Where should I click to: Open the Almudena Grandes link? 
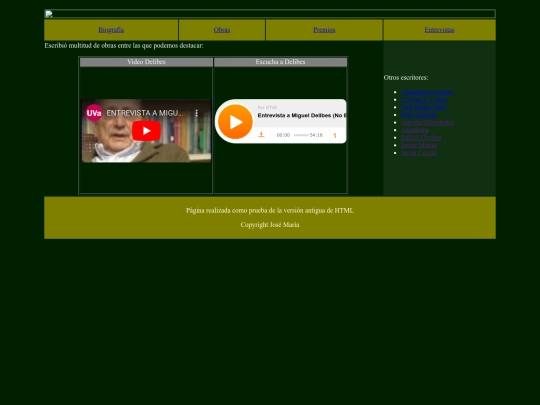pos(427,92)
